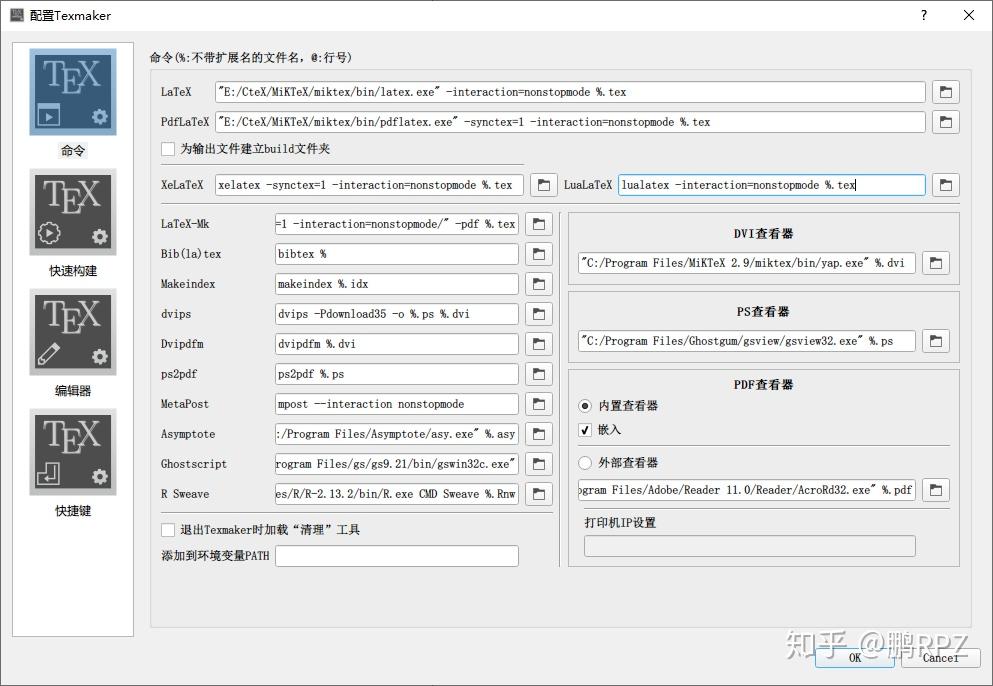Close the 配置Texmaker dialog
Viewport: 993px width, 686px height.
click(969, 15)
